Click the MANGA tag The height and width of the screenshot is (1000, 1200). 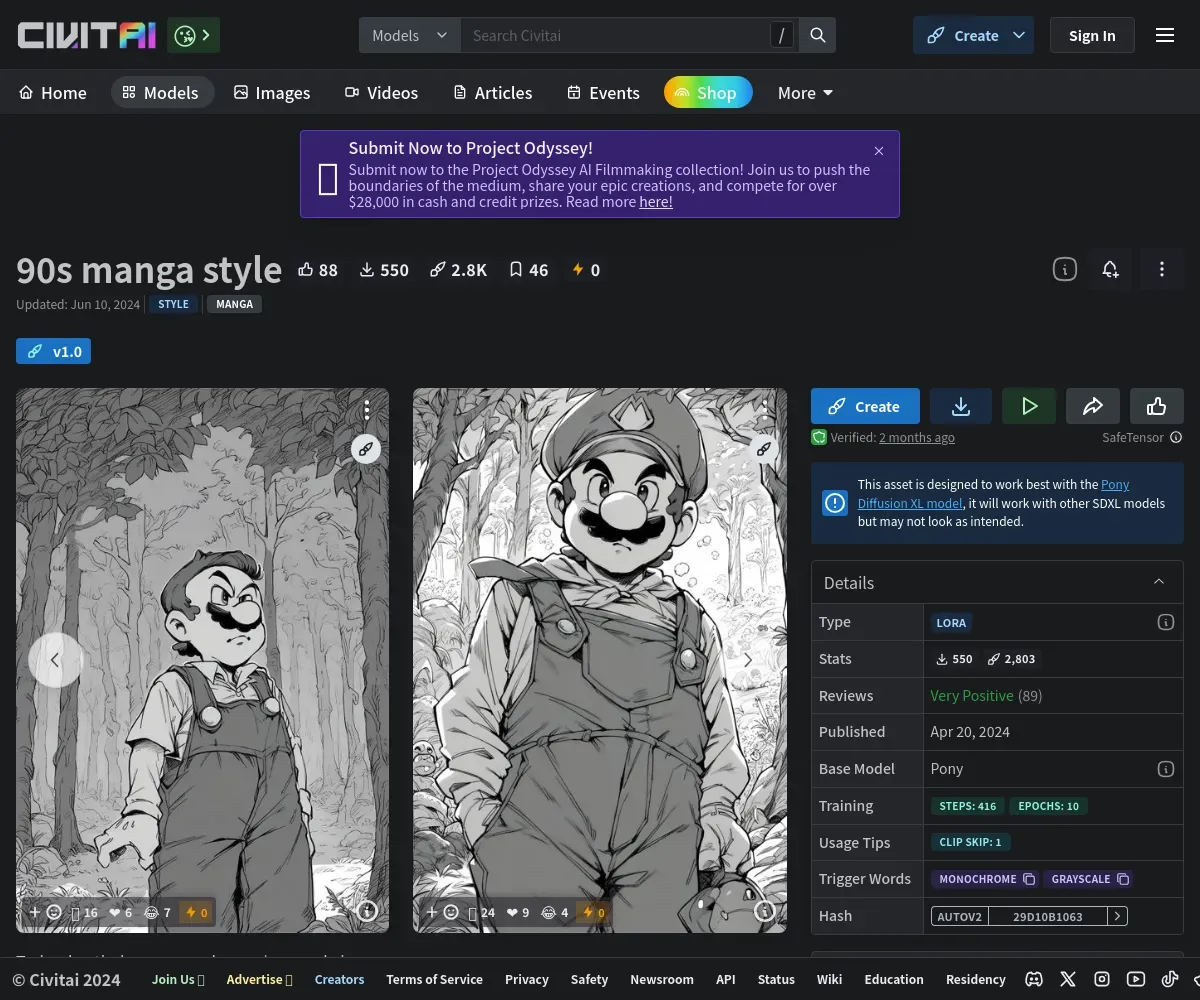[234, 304]
